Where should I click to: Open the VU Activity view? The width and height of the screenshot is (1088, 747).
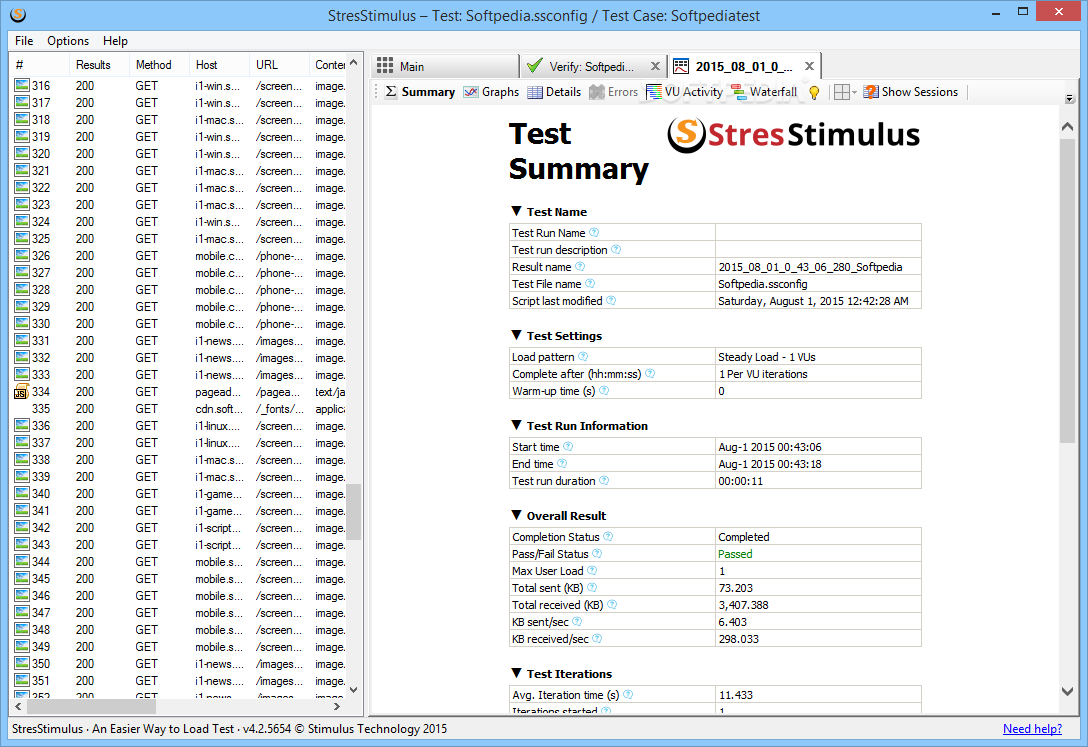click(x=685, y=92)
